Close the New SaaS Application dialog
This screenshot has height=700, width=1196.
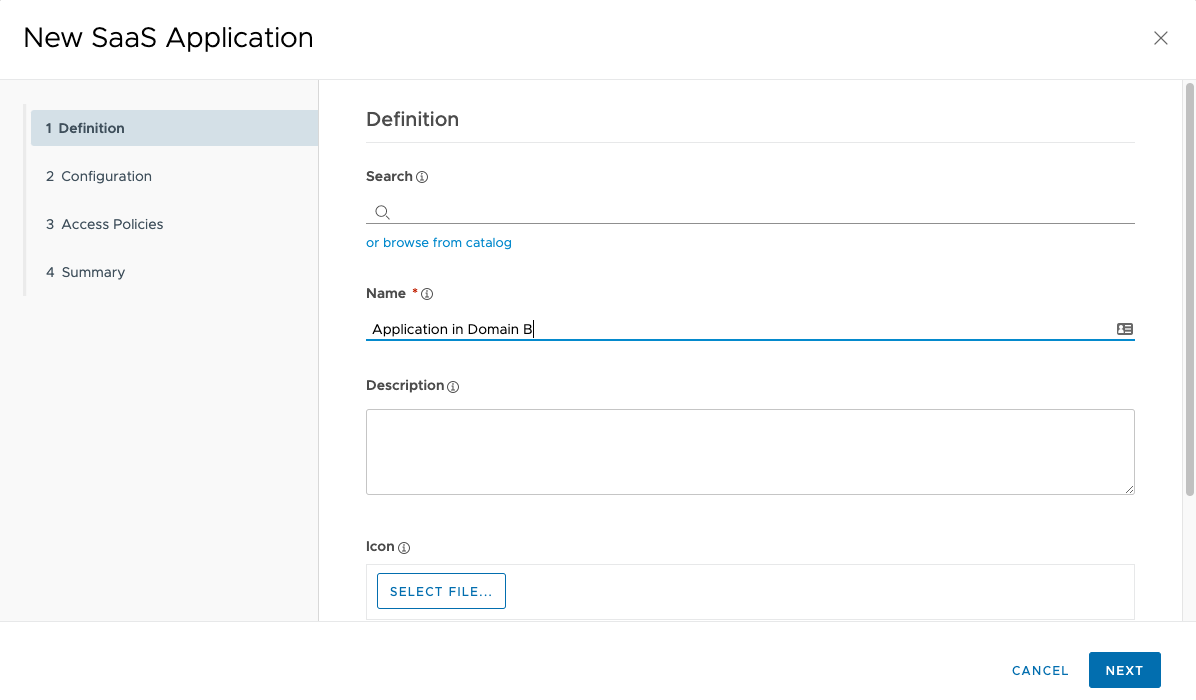click(1160, 39)
